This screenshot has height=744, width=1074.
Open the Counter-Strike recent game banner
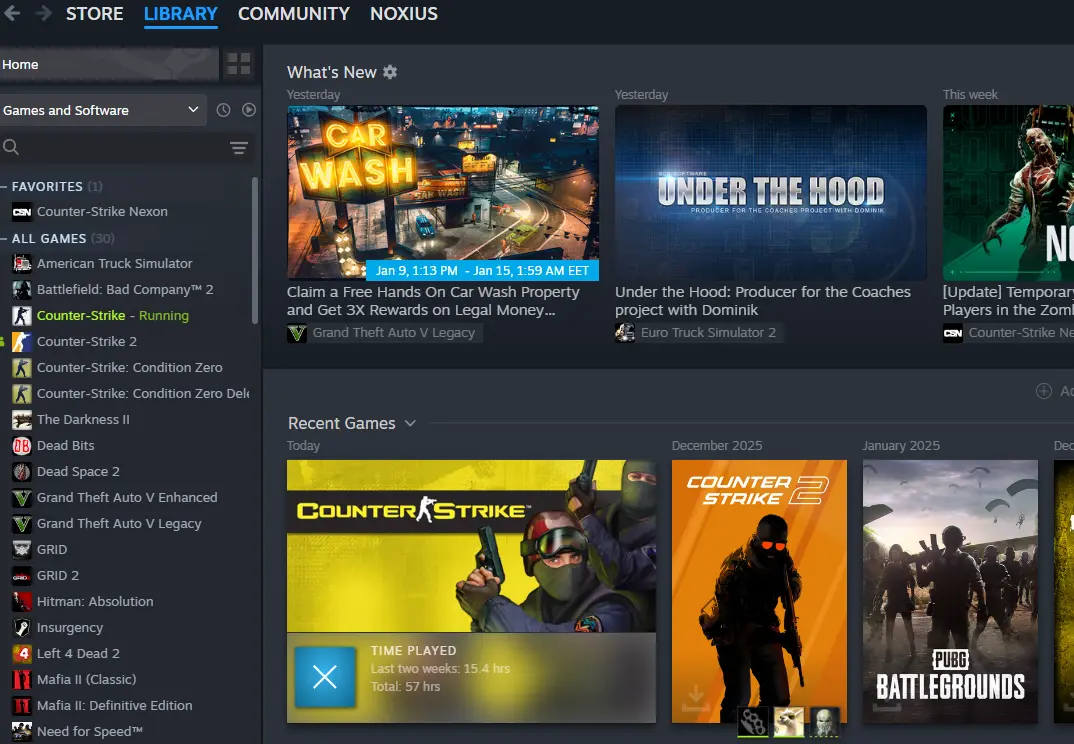(471, 545)
